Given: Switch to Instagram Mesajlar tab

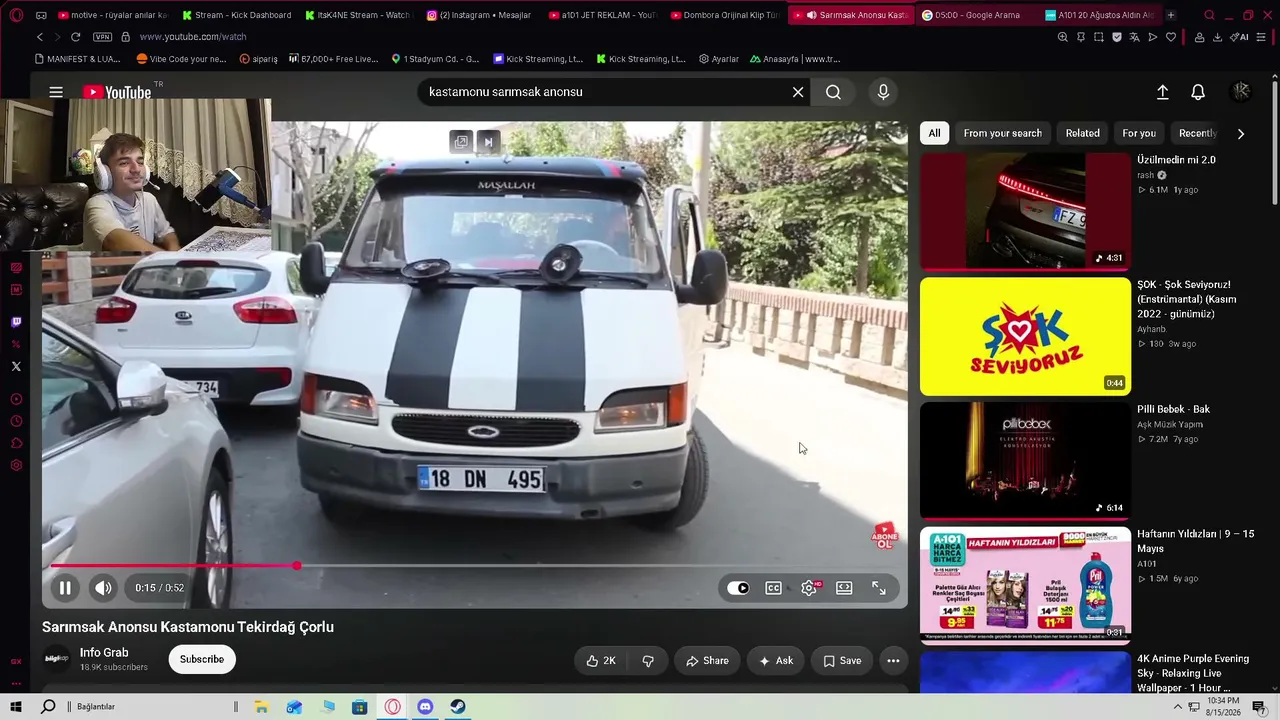Looking at the screenshot, I should tap(481, 15).
